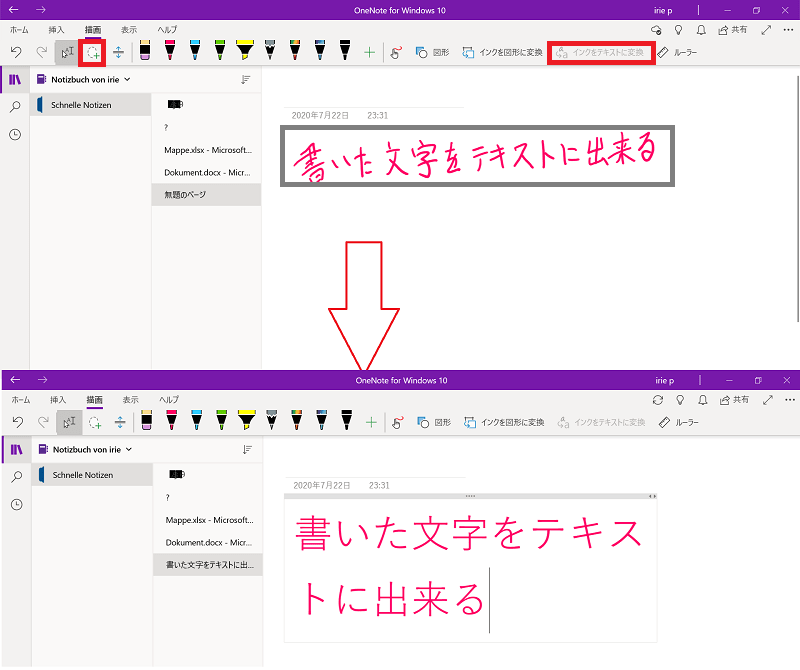The image size is (800, 670).
Task: Select the yellow highlighter in lower window
Action: point(246,420)
